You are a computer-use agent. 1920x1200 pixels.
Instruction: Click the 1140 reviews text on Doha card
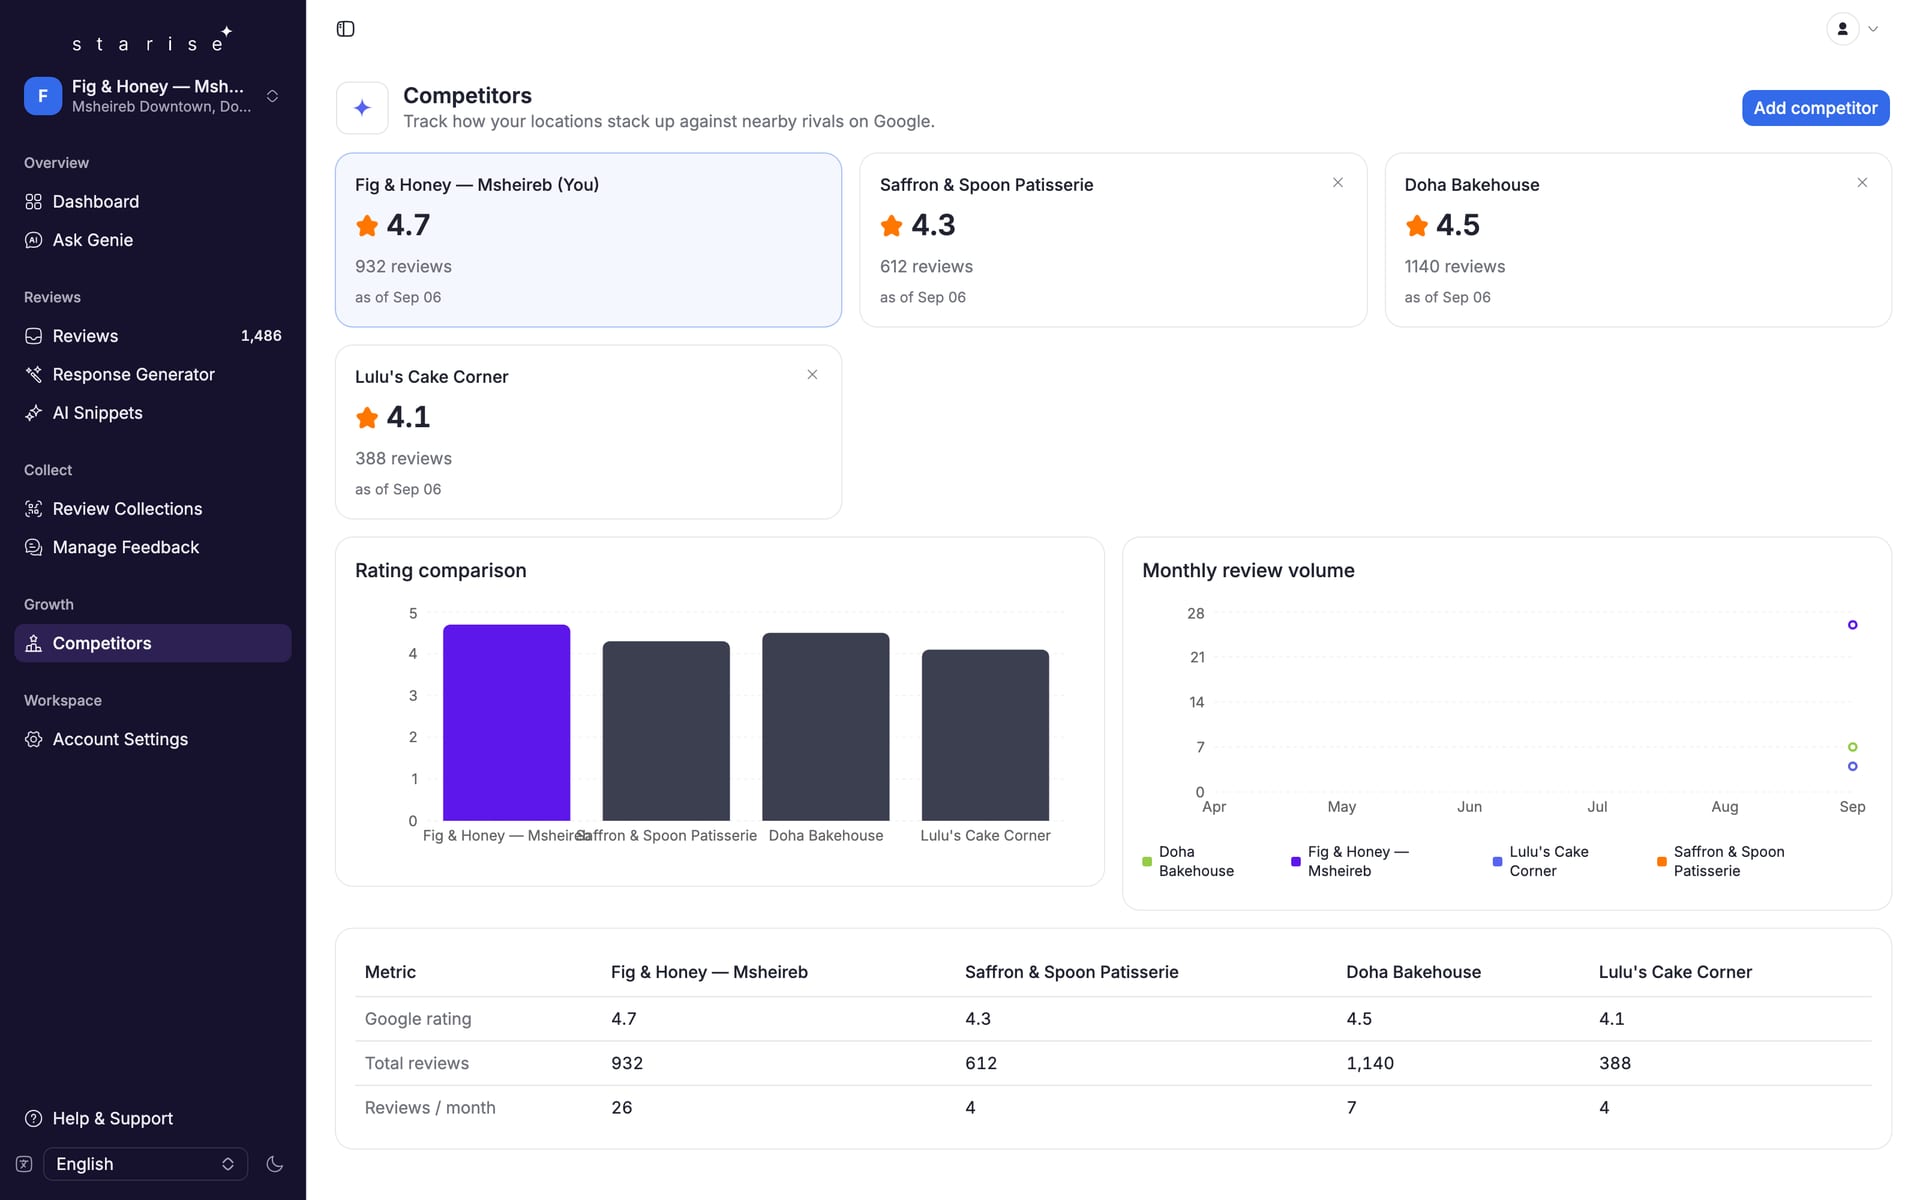[1454, 267]
